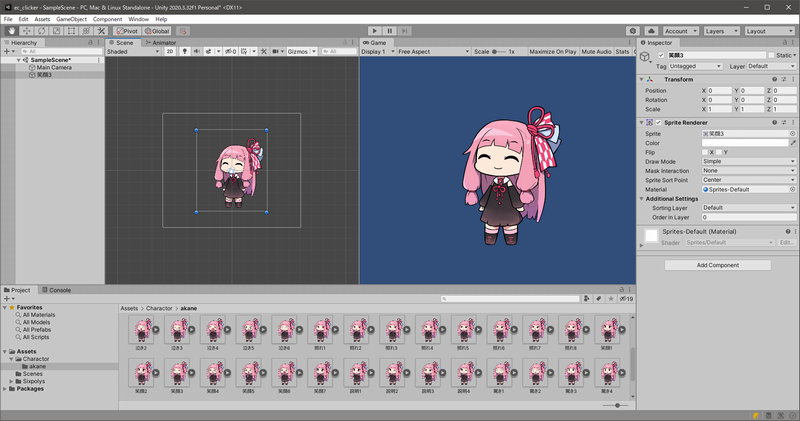
Task: Open the Sorting Layer dropdown
Action: 748,208
